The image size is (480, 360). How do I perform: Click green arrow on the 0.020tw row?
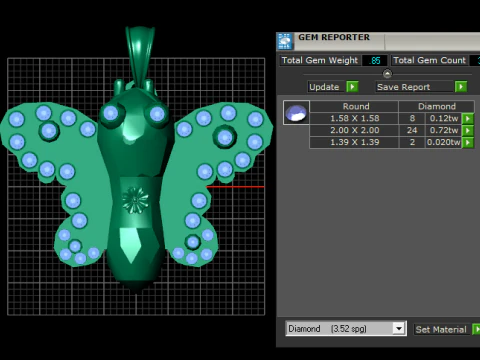click(468, 142)
